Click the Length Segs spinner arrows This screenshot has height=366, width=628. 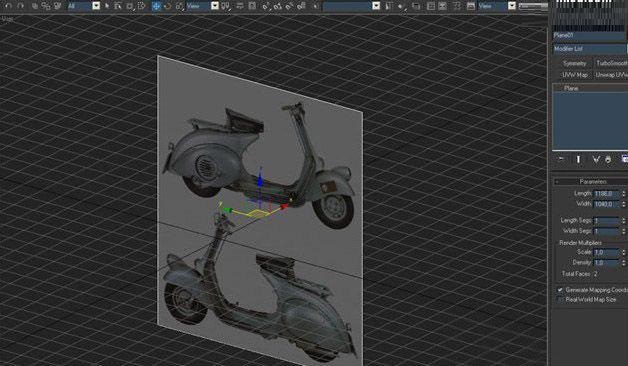pyautogui.click(x=623, y=221)
